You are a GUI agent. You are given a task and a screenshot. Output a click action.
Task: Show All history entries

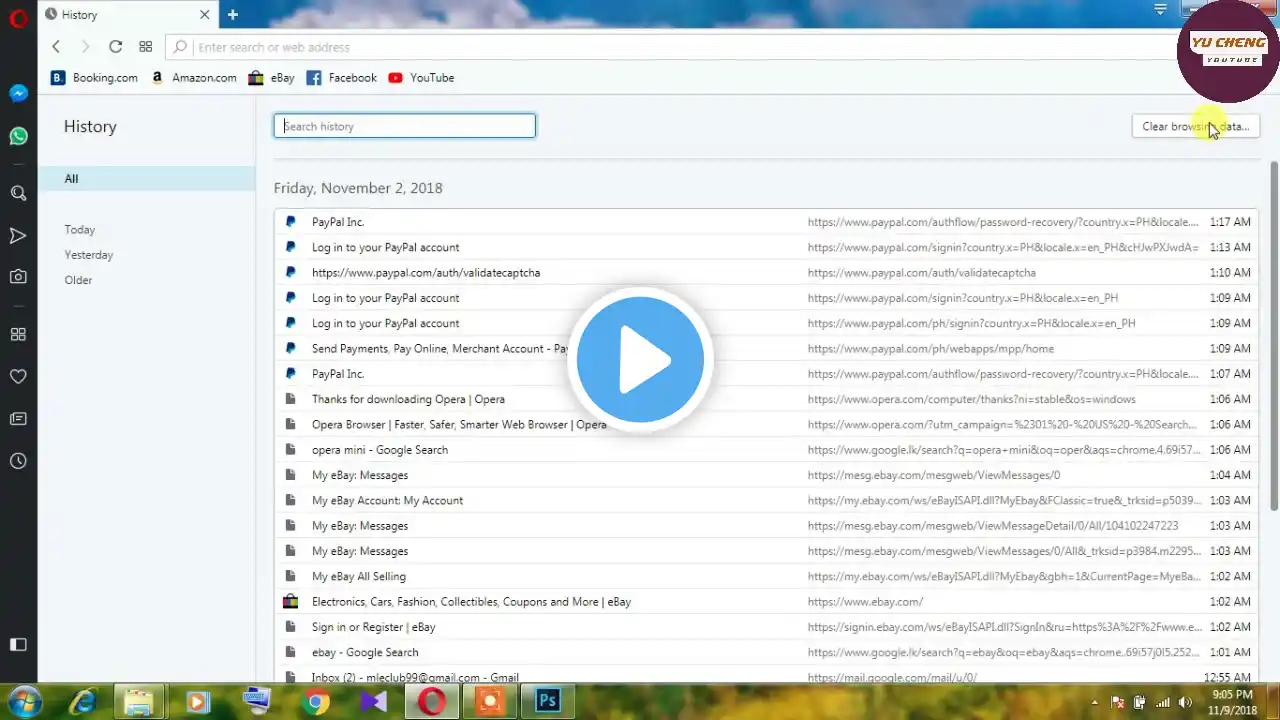click(x=147, y=179)
